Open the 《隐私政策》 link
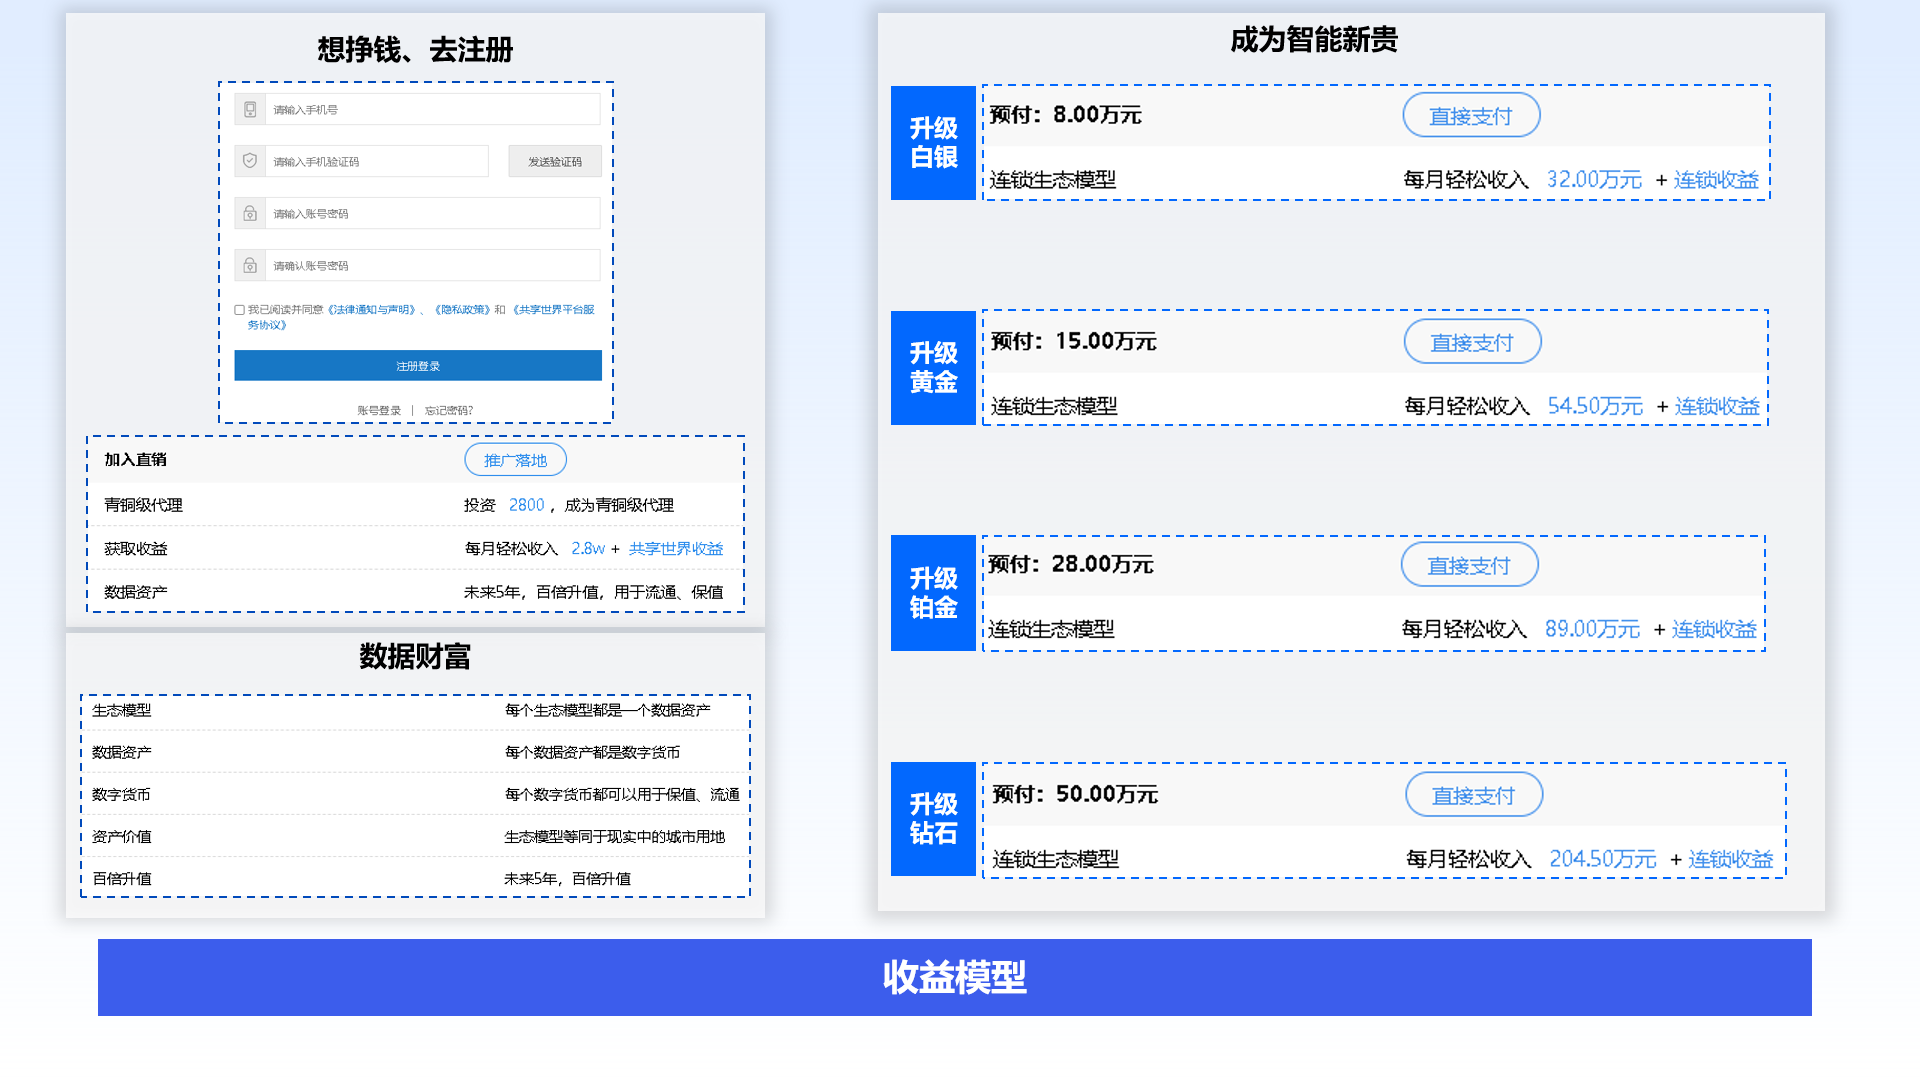Viewport: 1920px width, 1080px height. [x=461, y=310]
